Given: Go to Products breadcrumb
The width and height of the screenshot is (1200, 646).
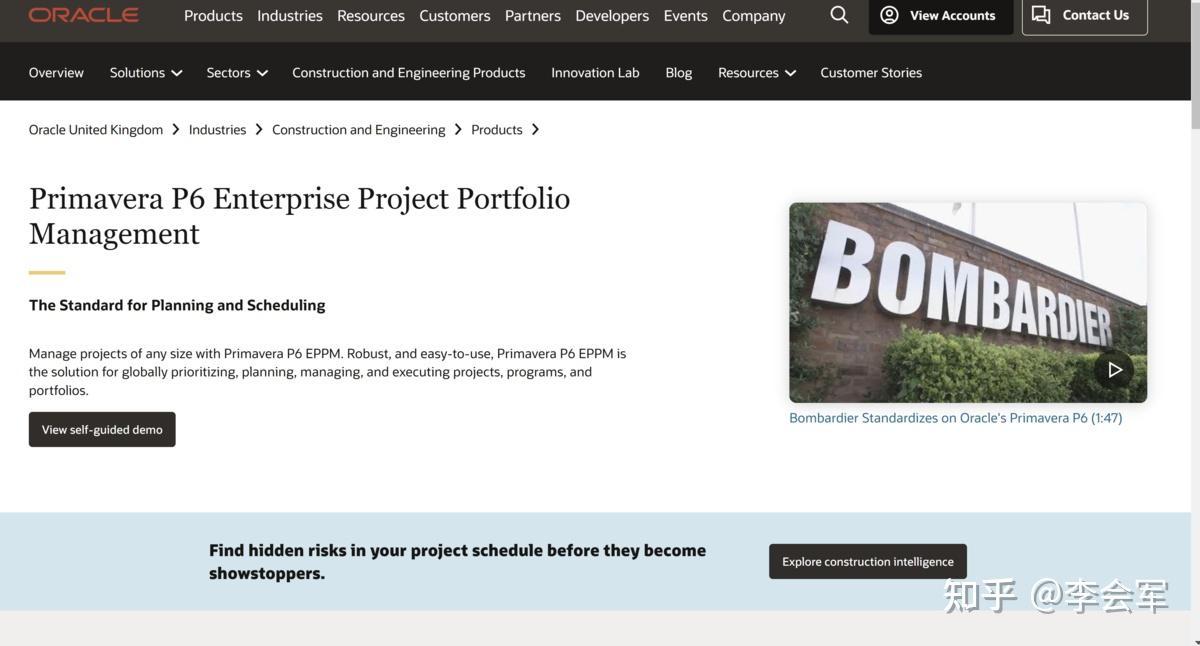Looking at the screenshot, I should (x=497, y=129).
